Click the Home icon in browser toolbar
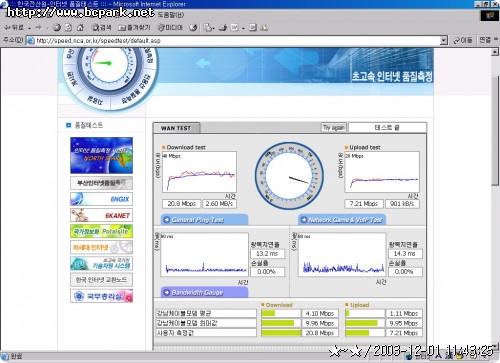This screenshot has height=363, width=500. [80, 27]
